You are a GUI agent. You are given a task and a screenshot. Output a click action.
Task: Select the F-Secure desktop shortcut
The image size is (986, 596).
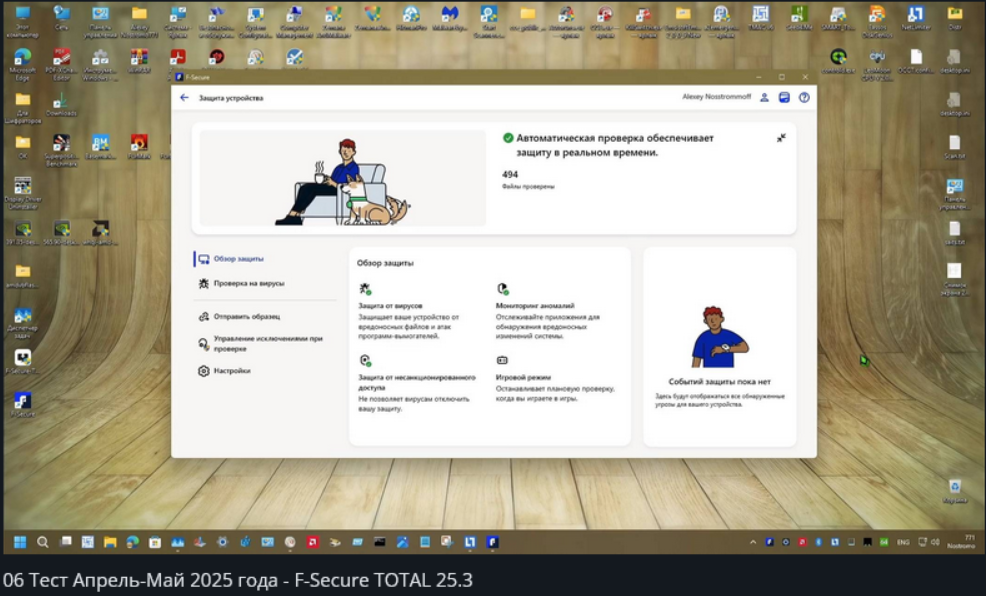(x=23, y=405)
